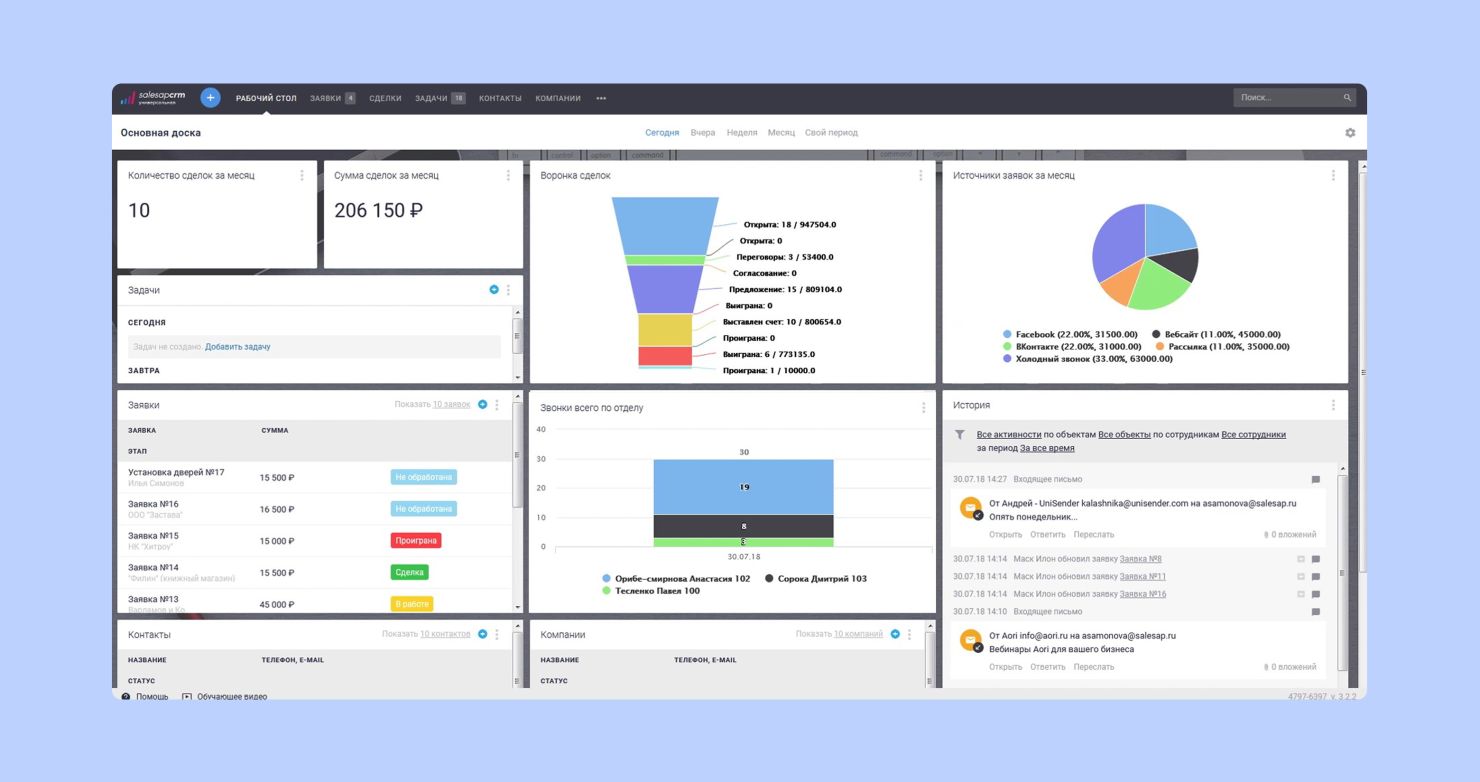Go to the Сделки menu item
This screenshot has width=1480, height=782.
385,98
